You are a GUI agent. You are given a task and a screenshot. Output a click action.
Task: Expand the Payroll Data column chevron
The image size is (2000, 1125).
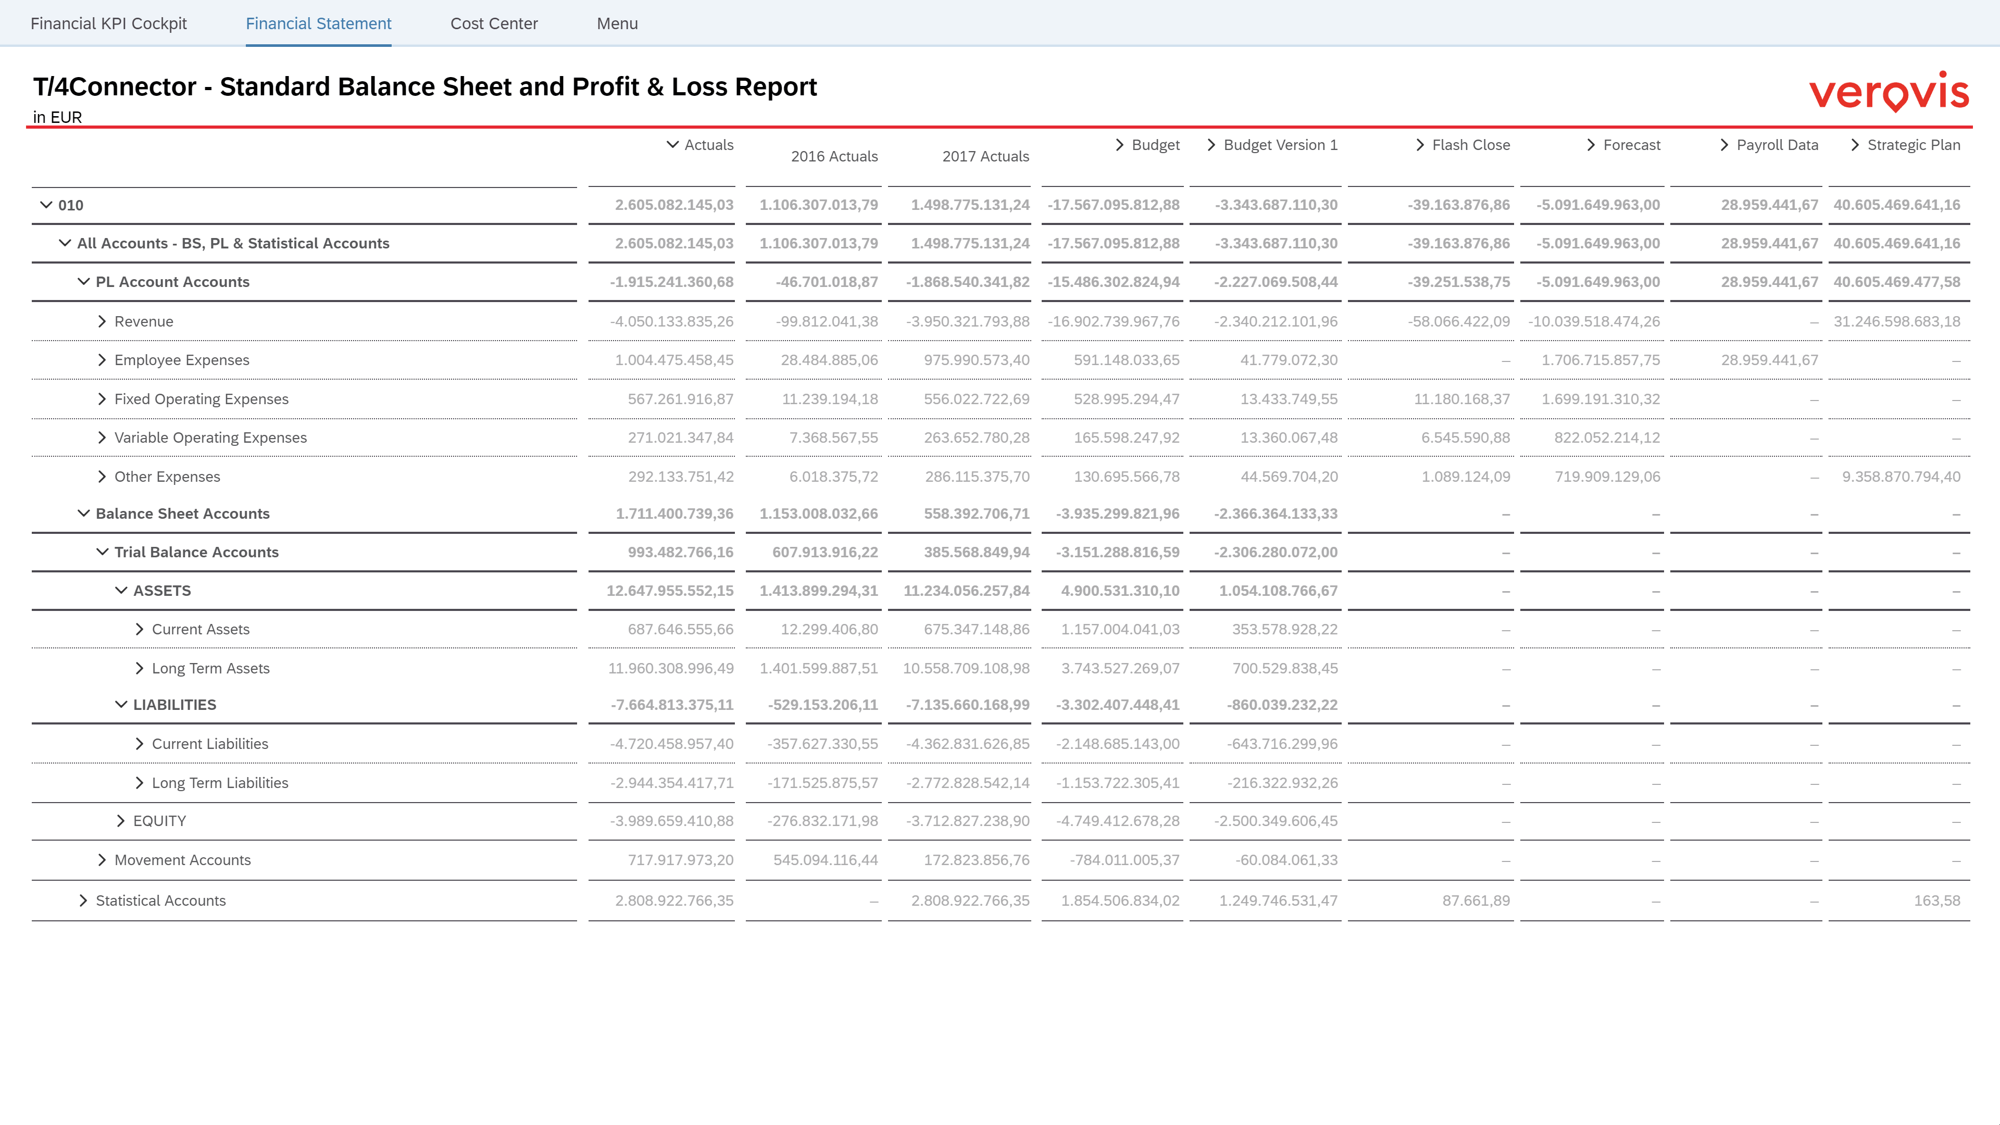pos(1724,145)
